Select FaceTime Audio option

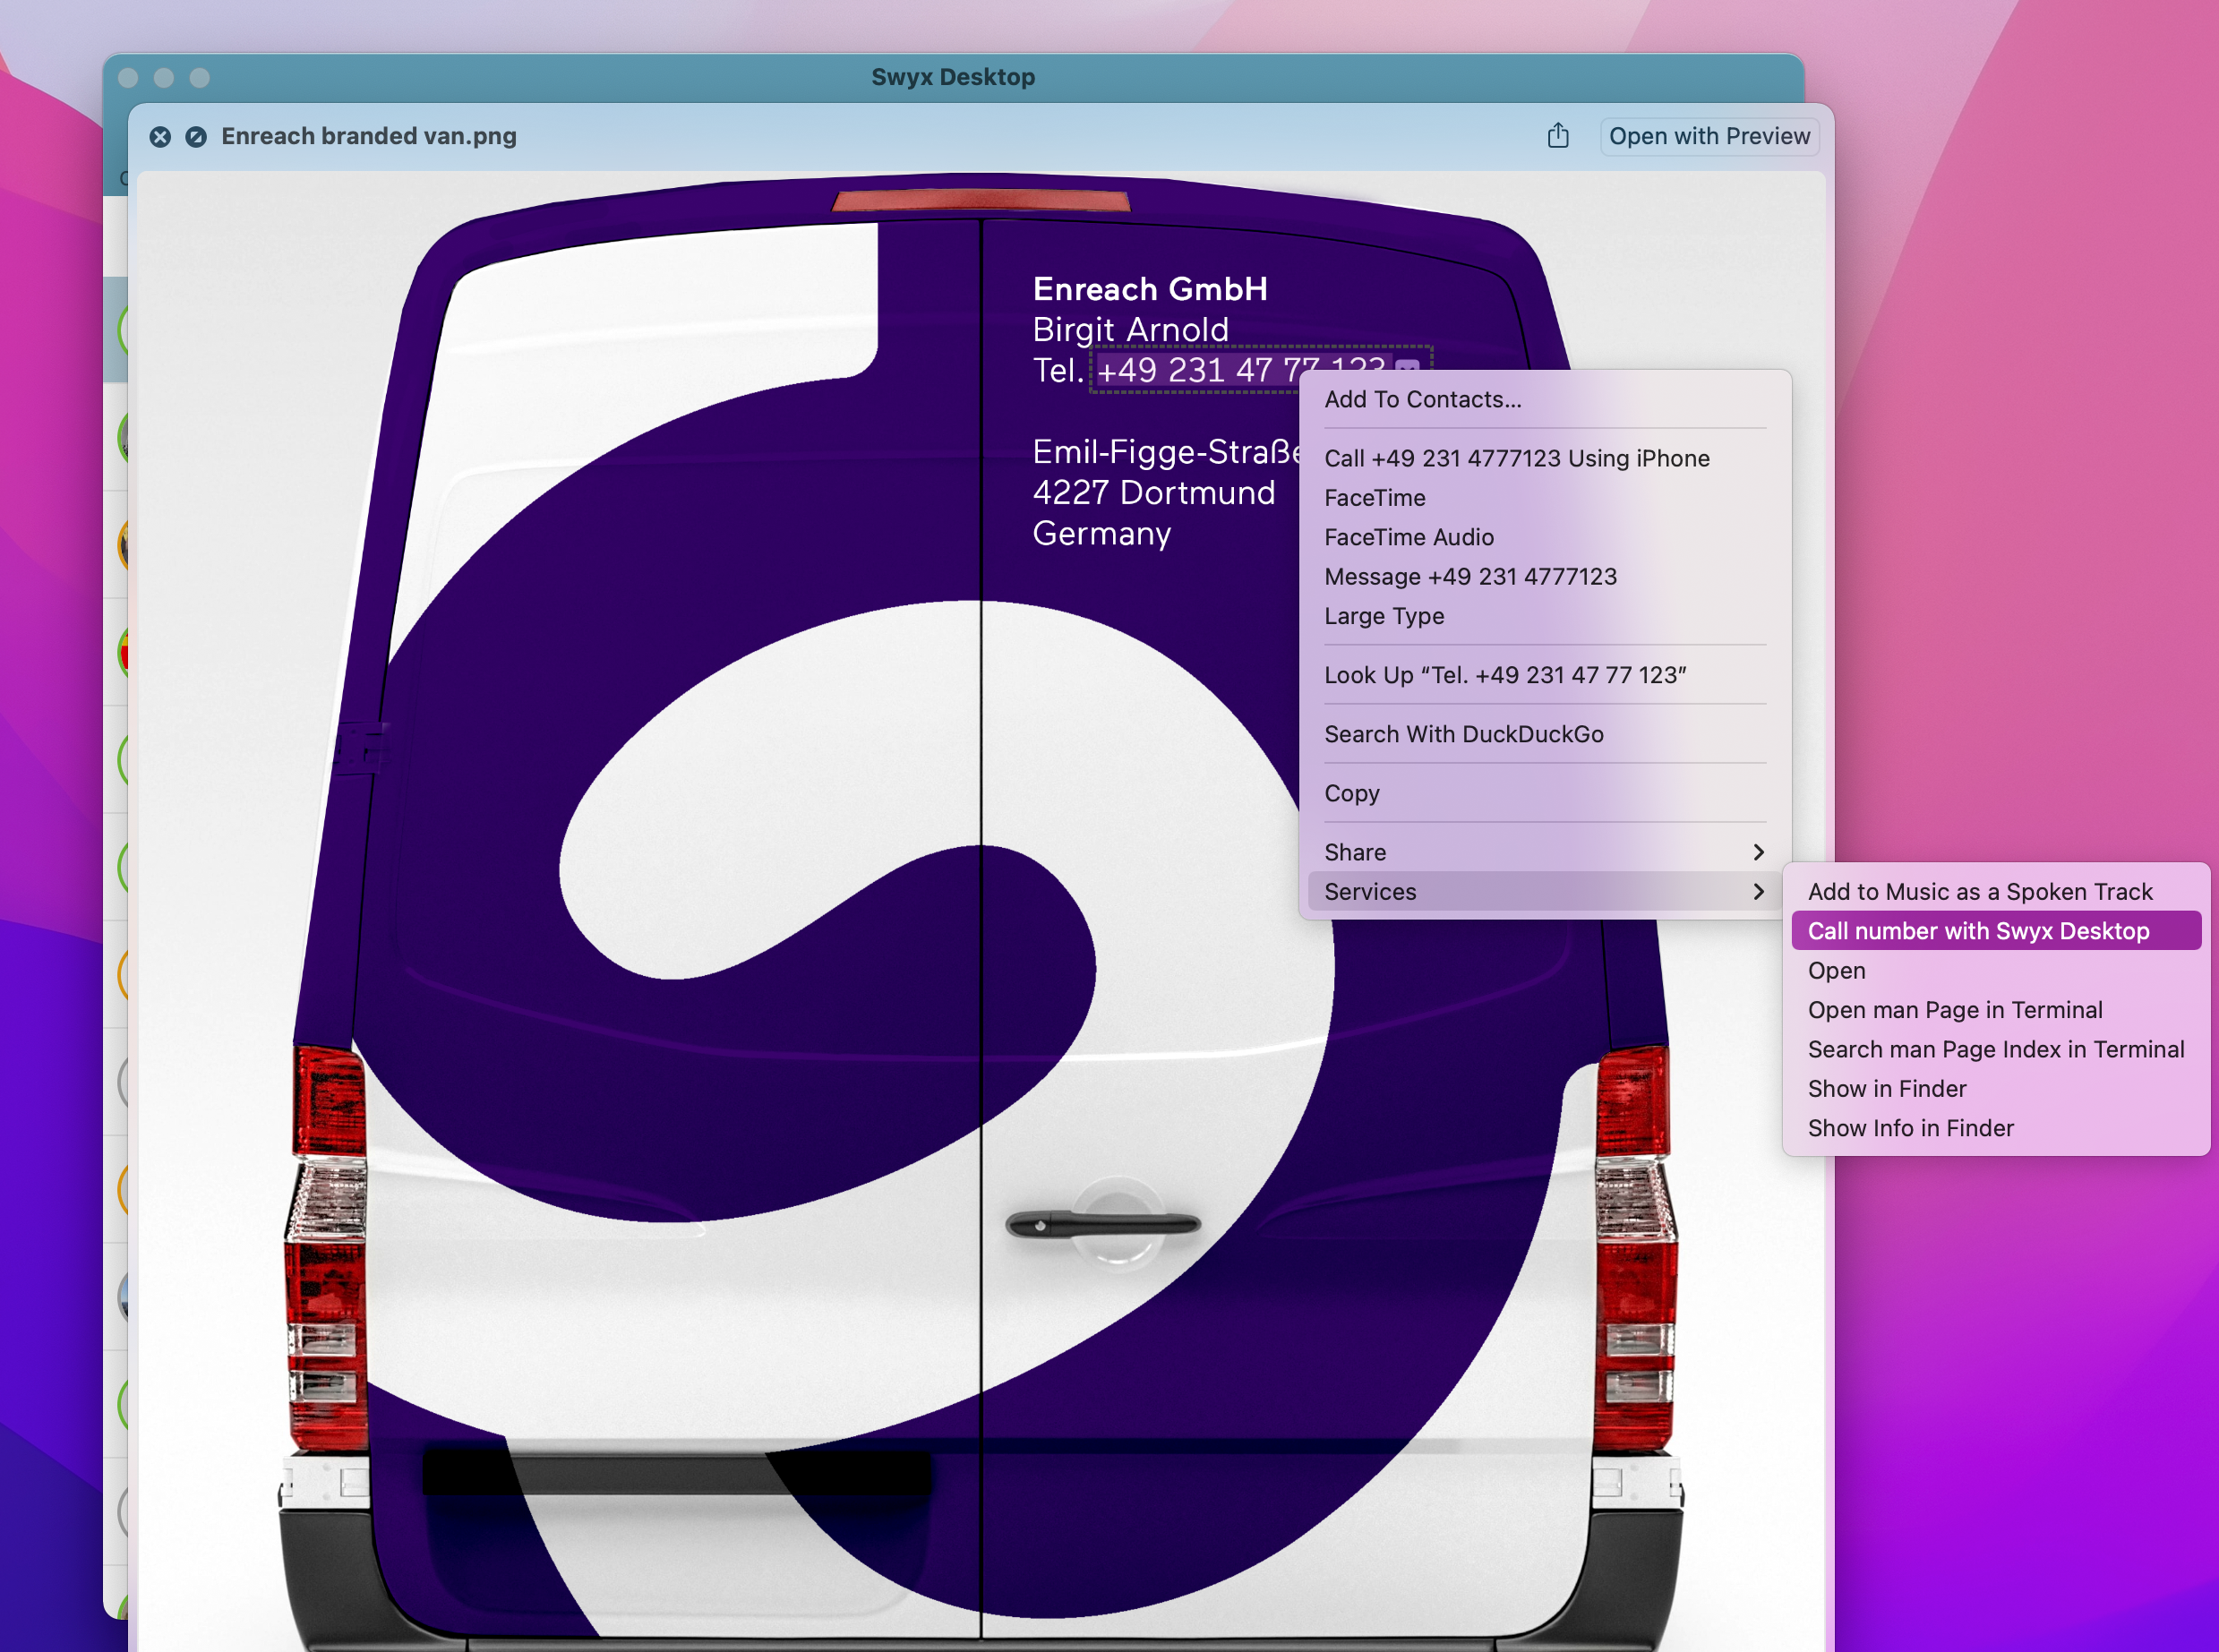pyautogui.click(x=1408, y=537)
